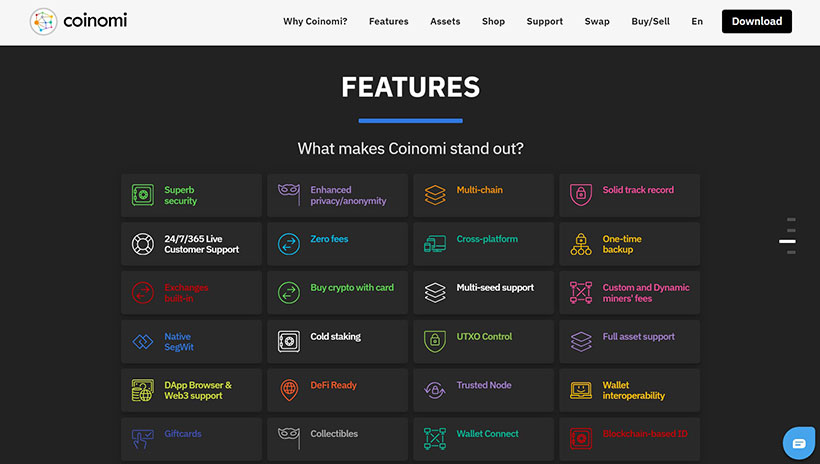
Task: Click the Full asset support layers icon
Action: [x=581, y=342]
